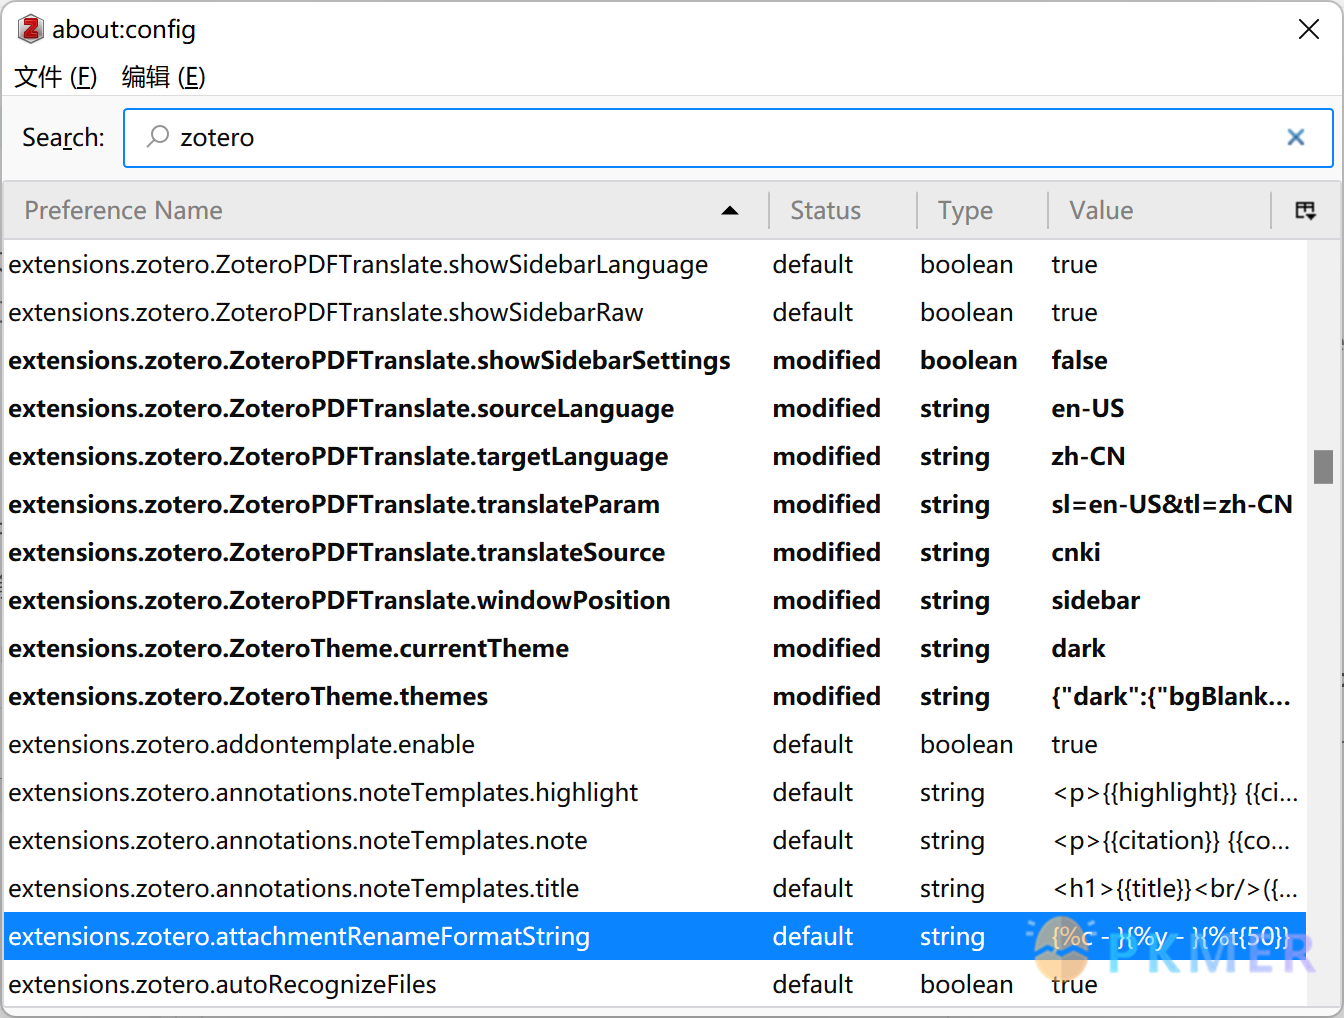Click the default status of addontemplate.enable
This screenshot has width=1344, height=1018.
[812, 744]
